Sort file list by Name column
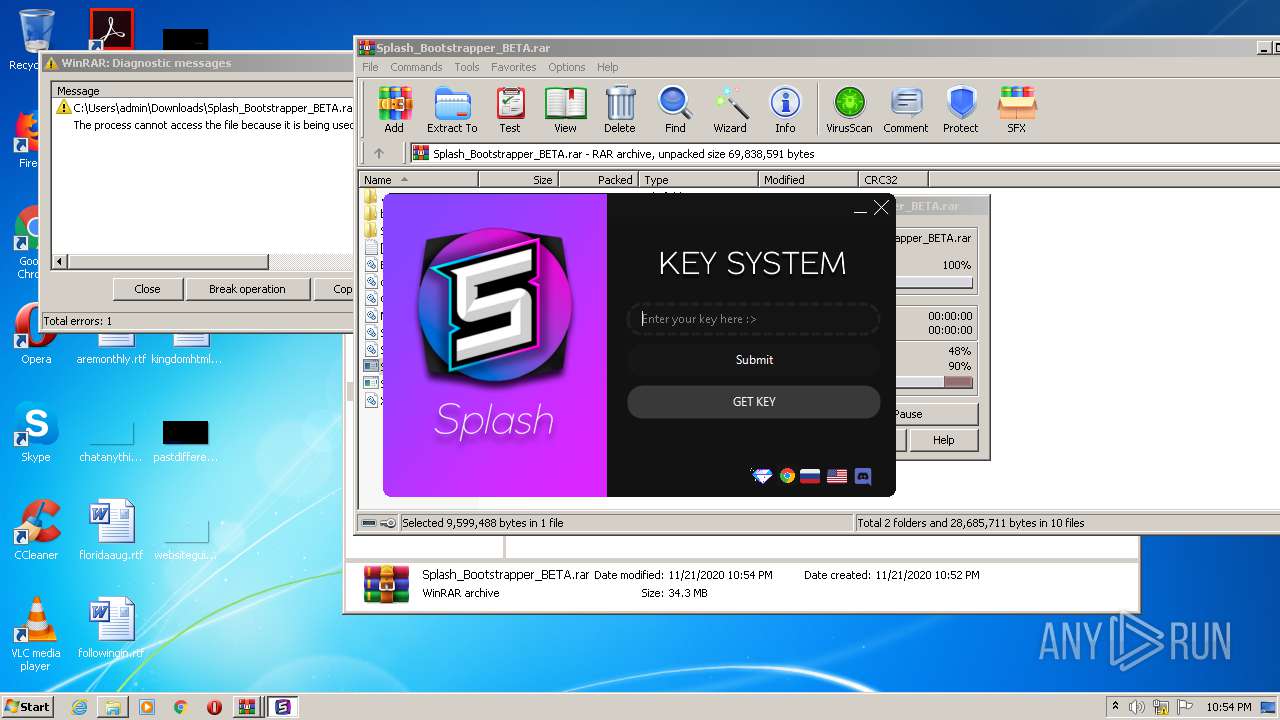Image resolution: width=1280 pixels, height=720 pixels. pos(418,180)
